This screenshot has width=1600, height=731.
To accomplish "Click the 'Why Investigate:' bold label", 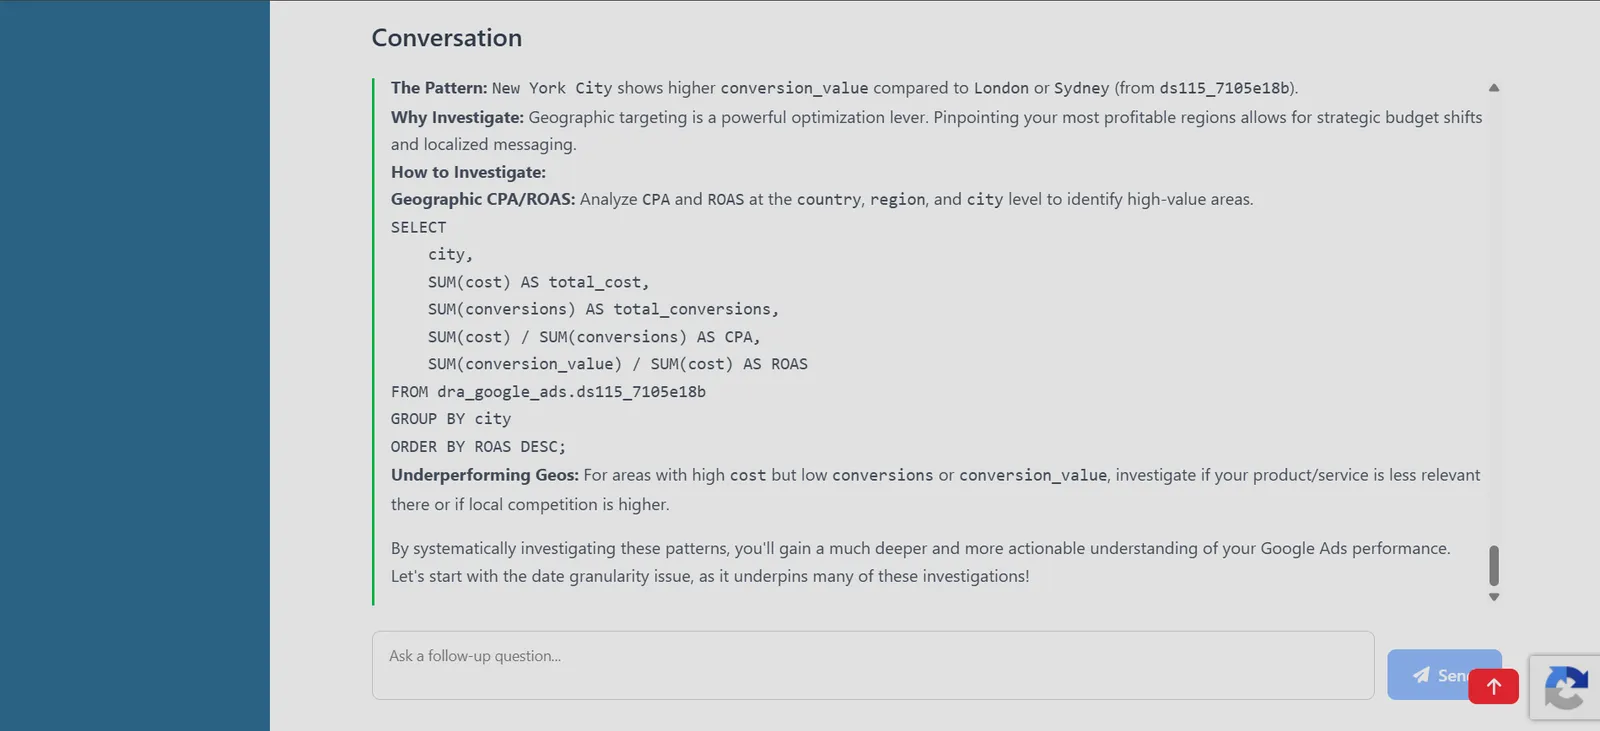I will 457,117.
